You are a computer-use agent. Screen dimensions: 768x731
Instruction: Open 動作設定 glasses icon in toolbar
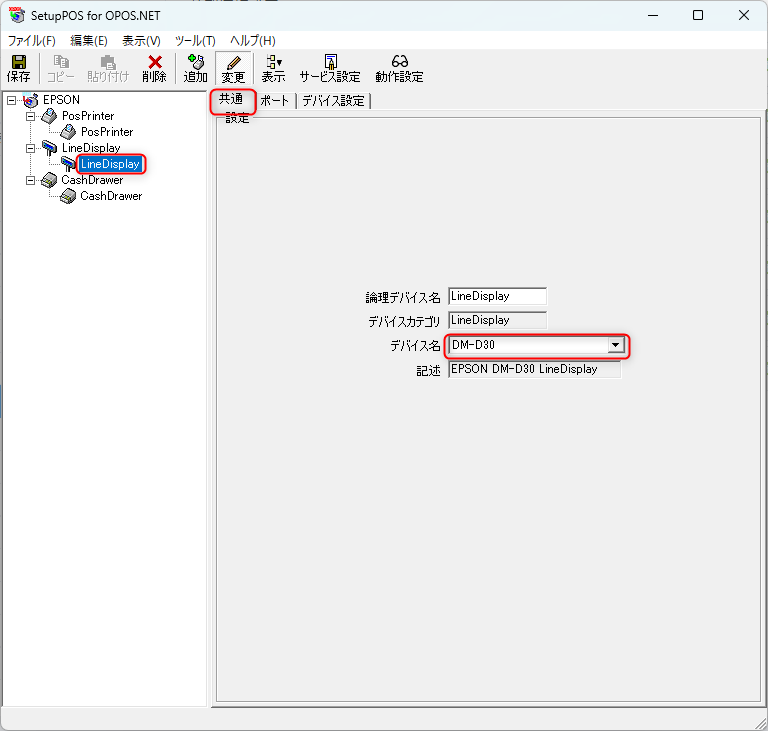click(399, 61)
